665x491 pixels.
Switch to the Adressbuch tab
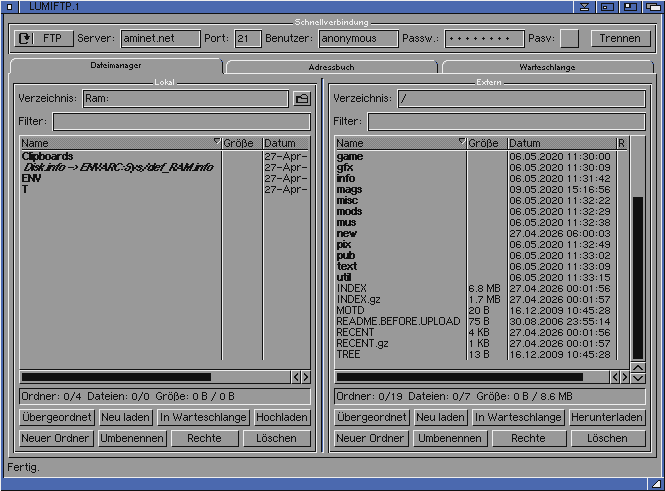point(331,67)
